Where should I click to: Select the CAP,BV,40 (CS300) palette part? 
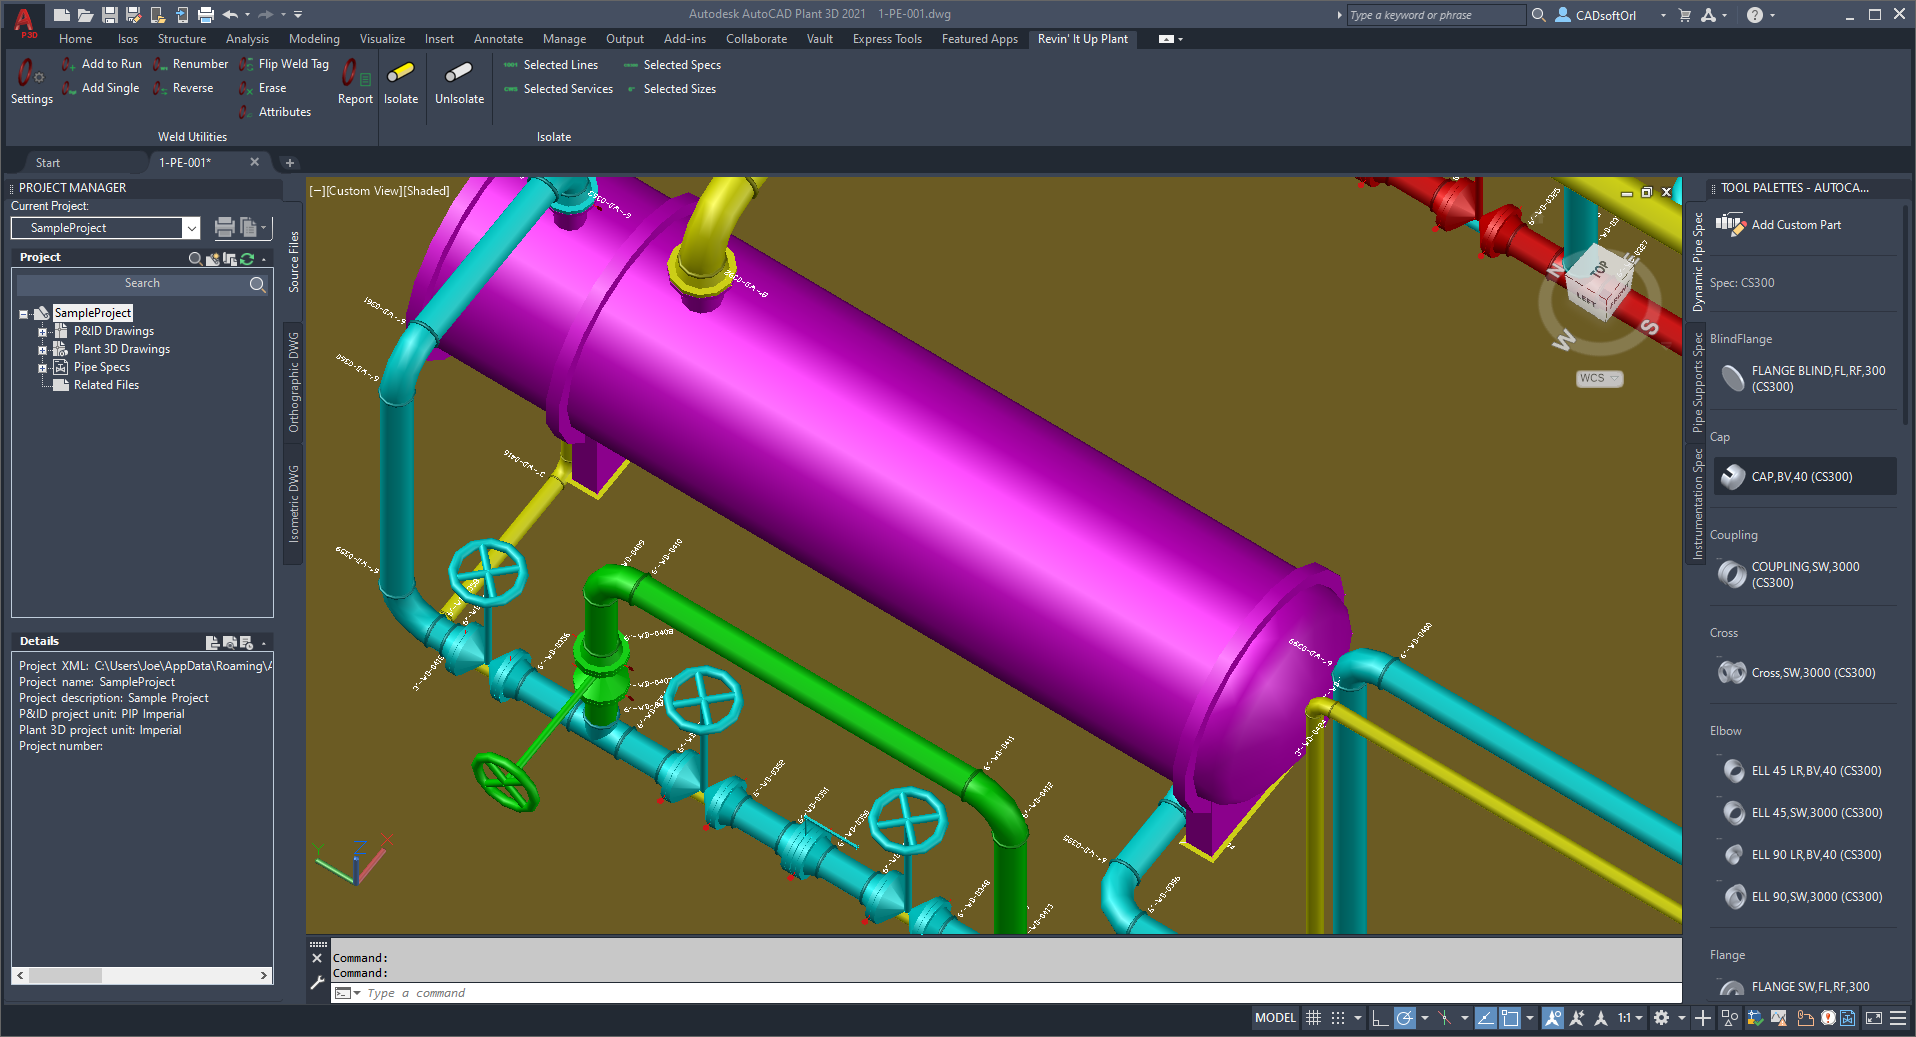pos(1805,477)
